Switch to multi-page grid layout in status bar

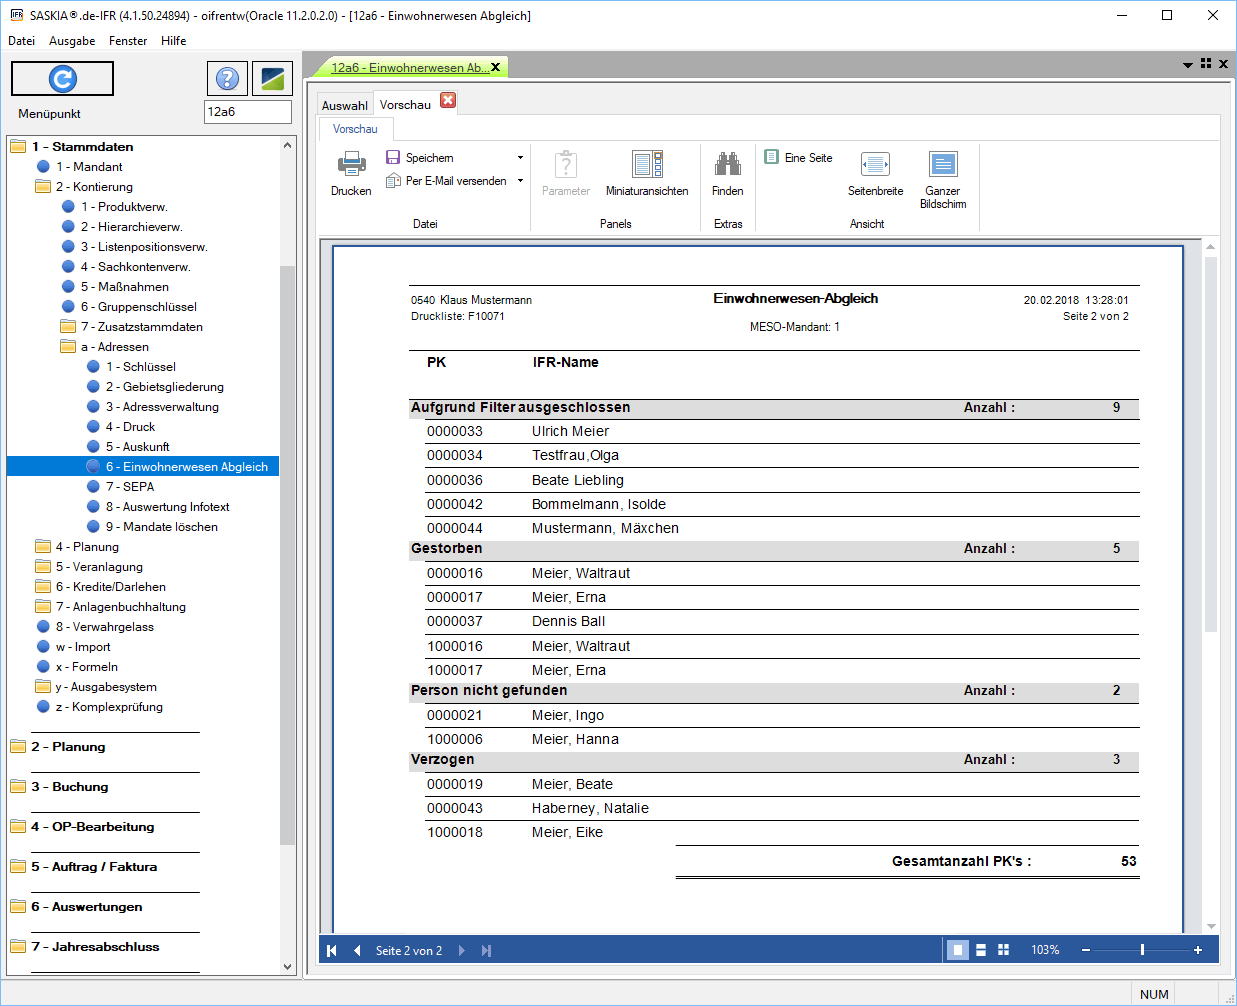click(x=1003, y=950)
